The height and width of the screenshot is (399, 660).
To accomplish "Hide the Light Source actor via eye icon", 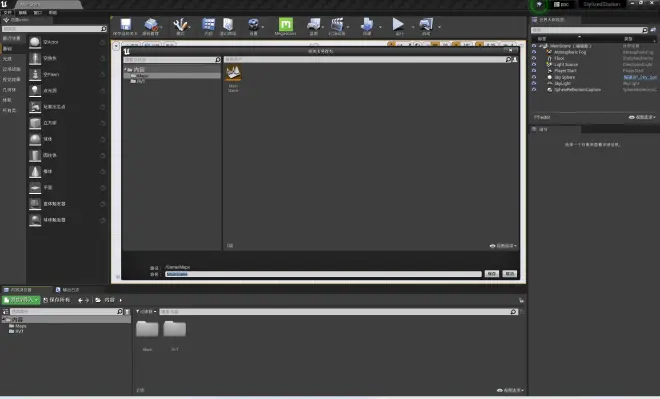I will (534, 64).
